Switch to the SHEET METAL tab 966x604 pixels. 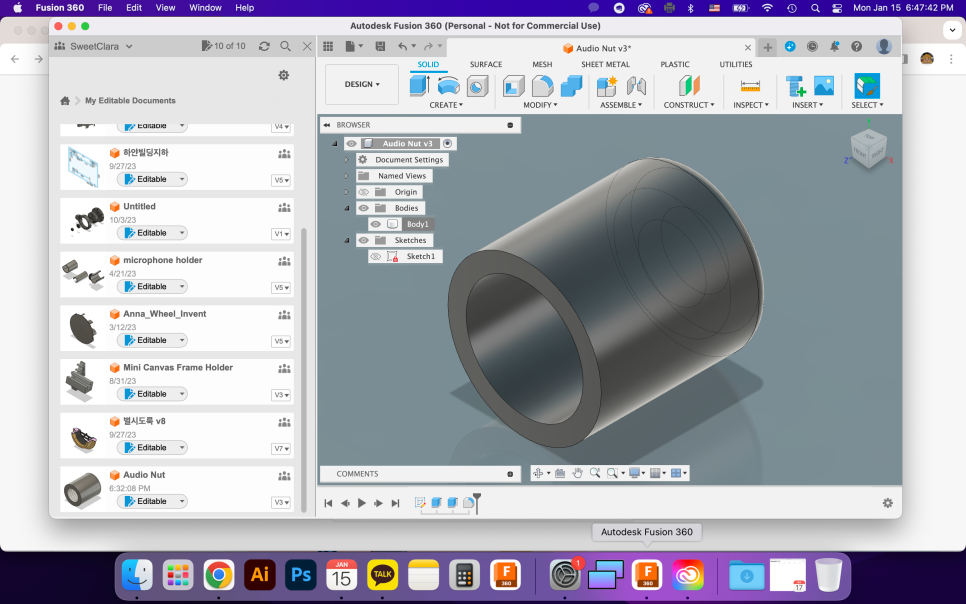606,64
